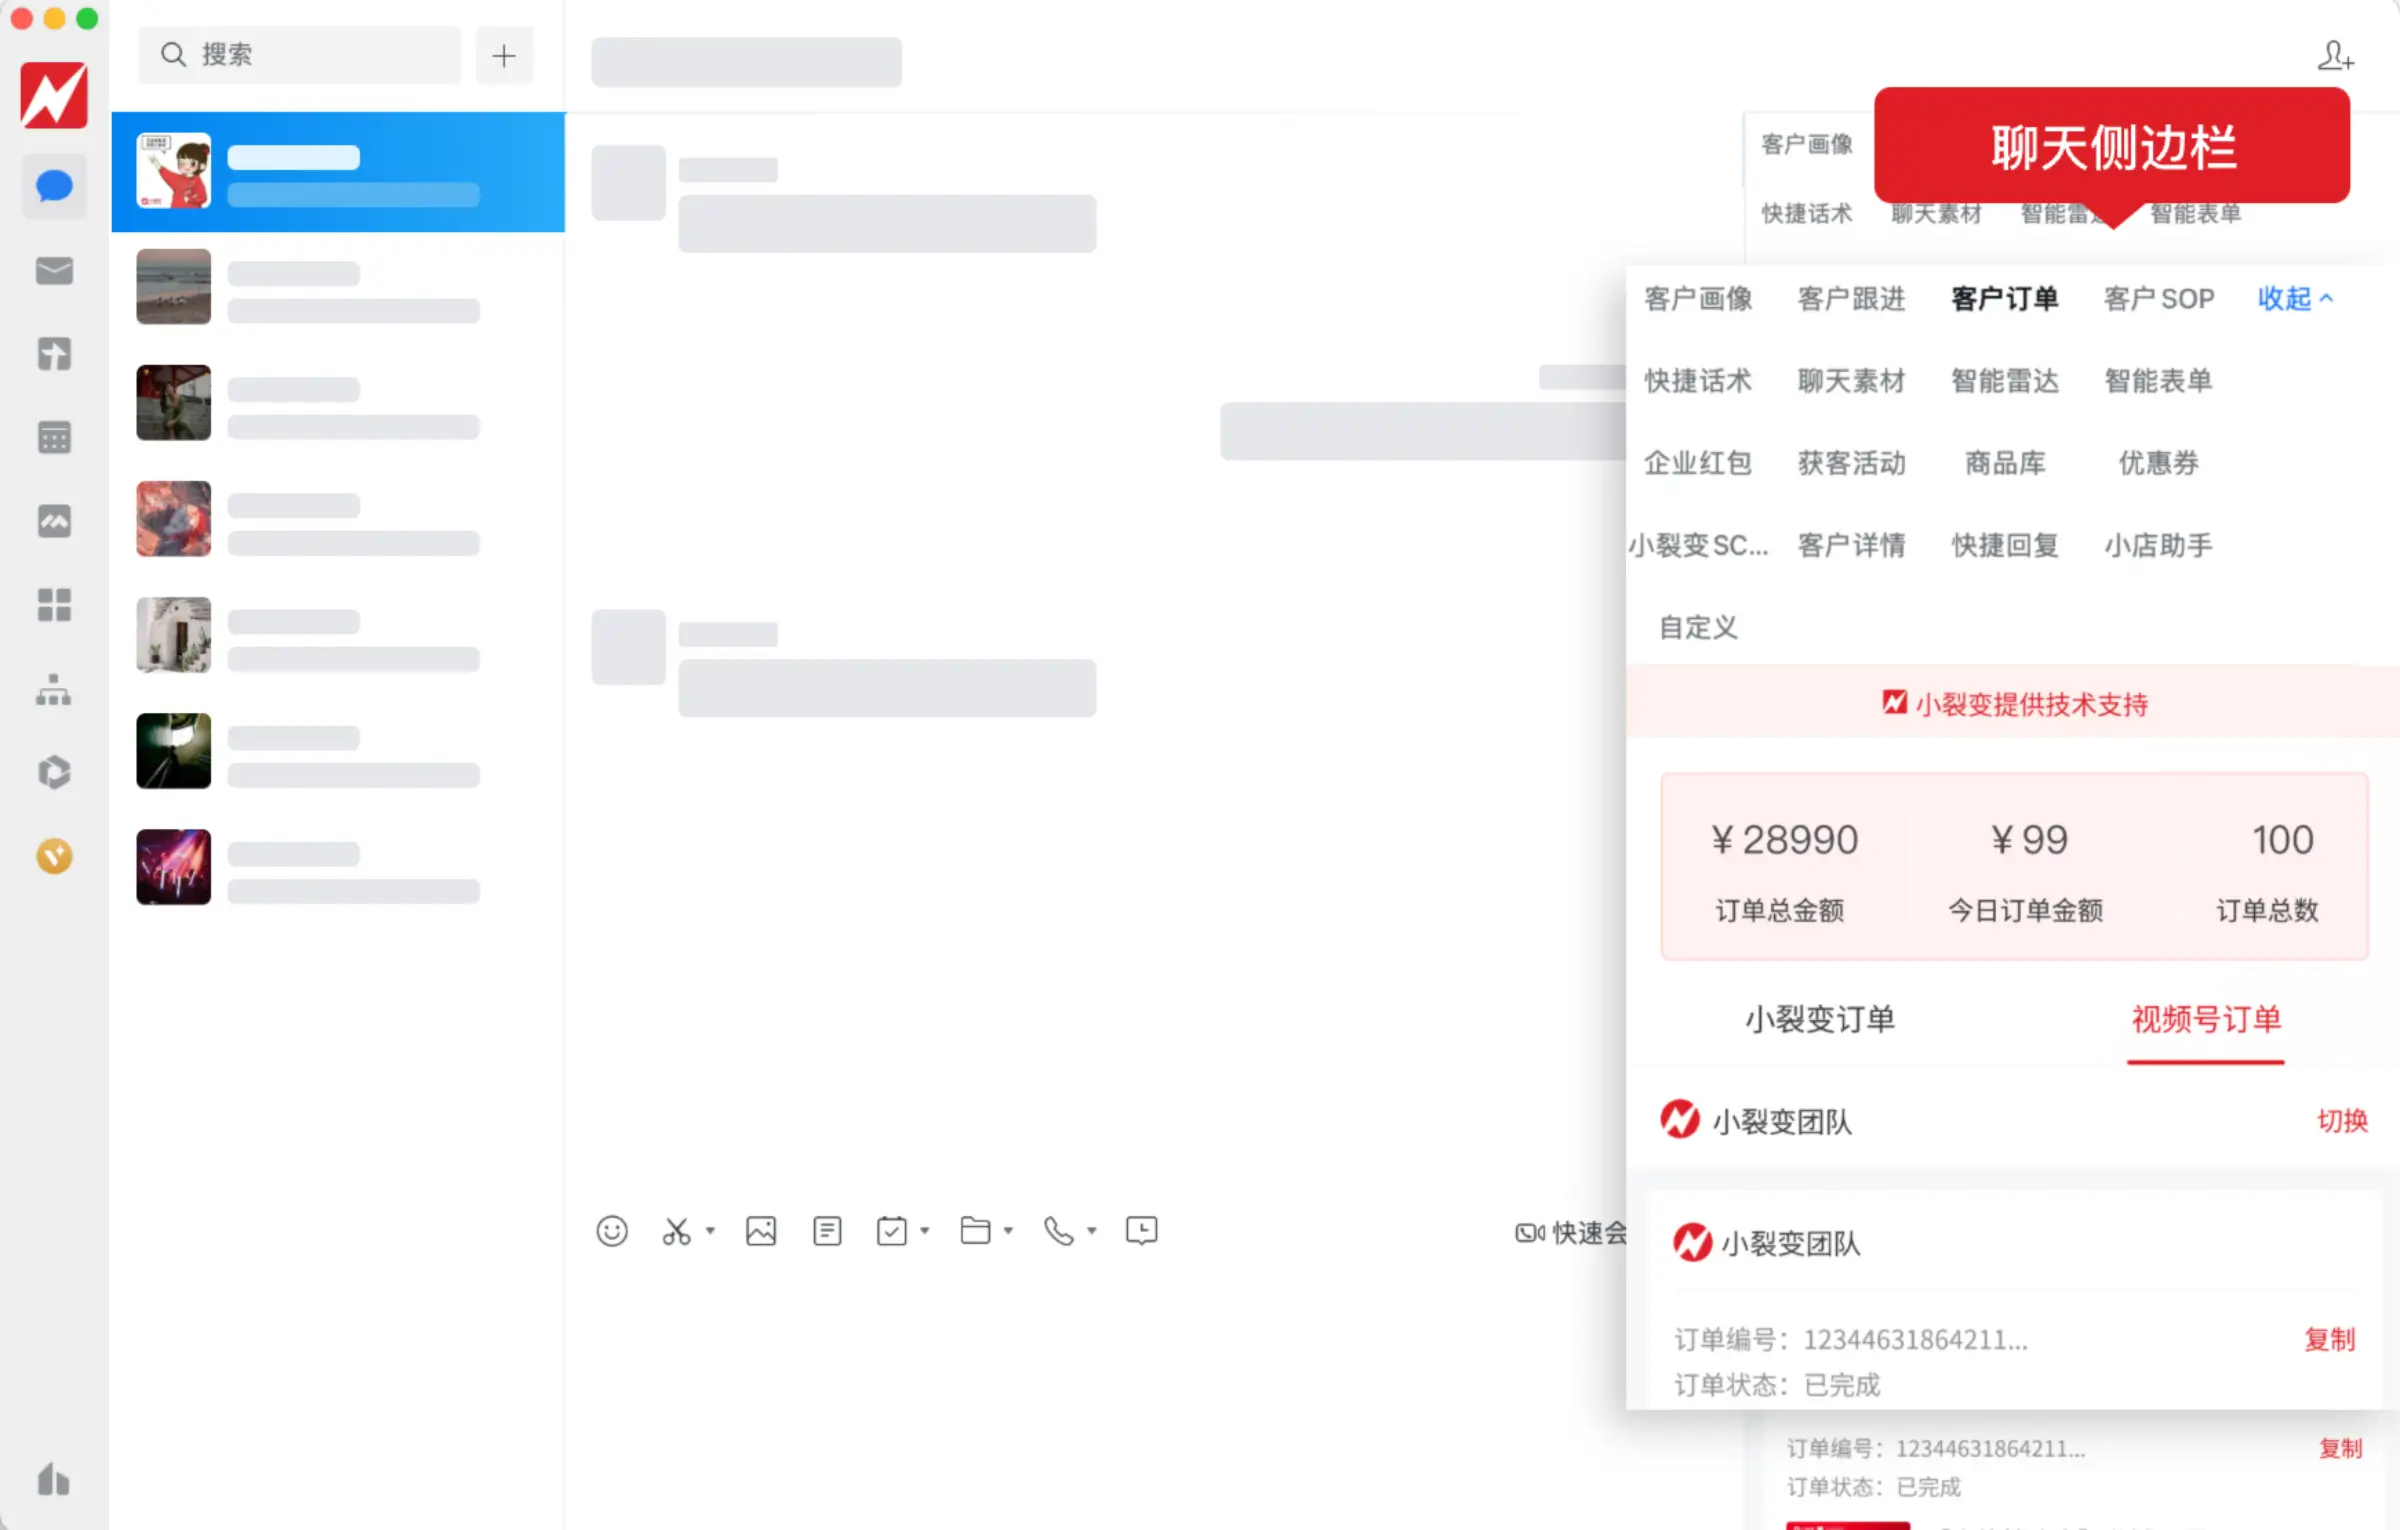Click 复制 beside order number in popup

point(2330,1339)
